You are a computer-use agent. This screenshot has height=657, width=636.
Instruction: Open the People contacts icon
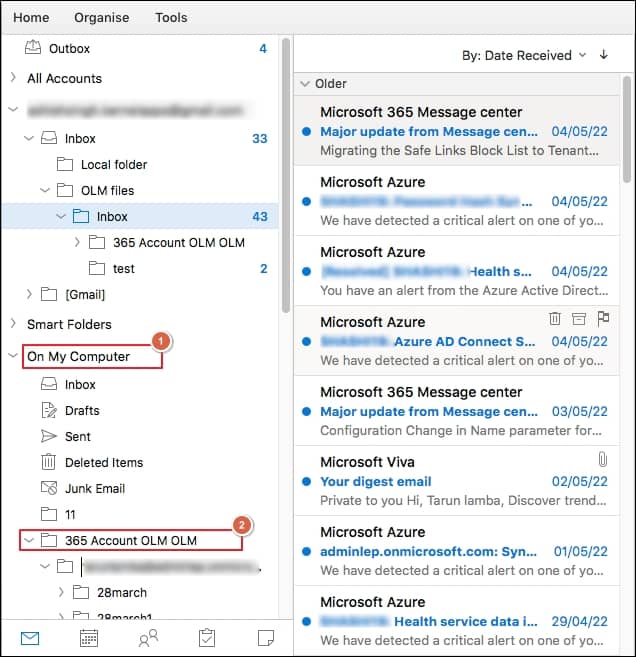tap(148, 638)
